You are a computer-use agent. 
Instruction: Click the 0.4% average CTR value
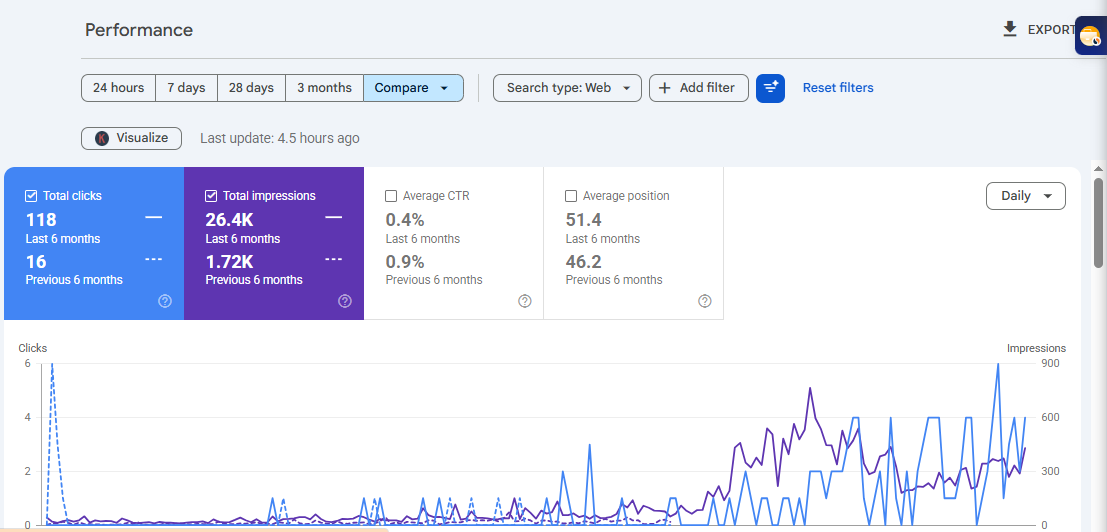[x=405, y=219]
